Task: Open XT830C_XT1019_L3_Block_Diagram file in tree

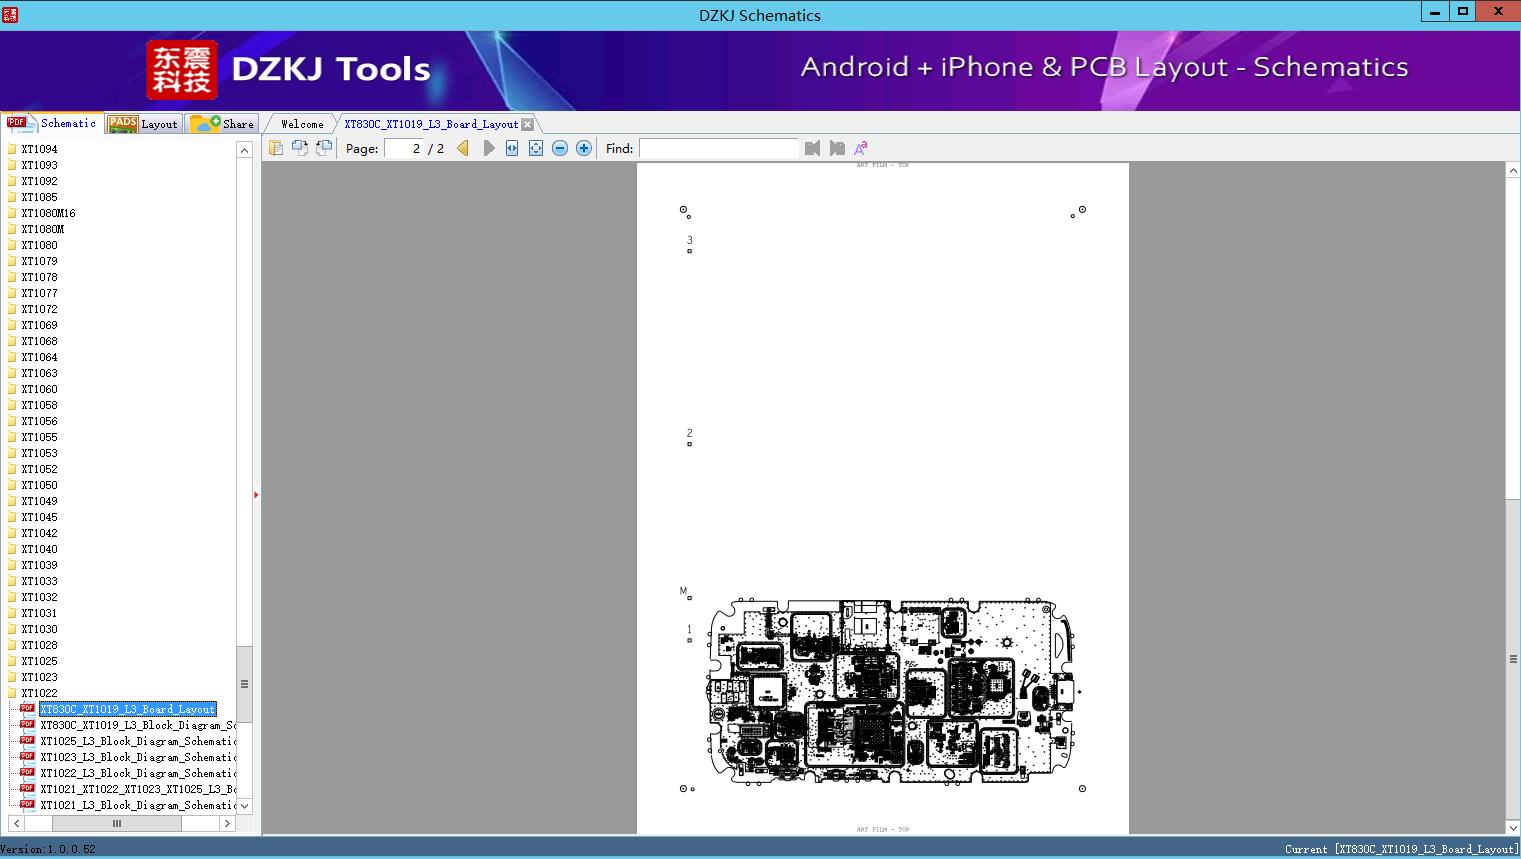Action: (138, 725)
